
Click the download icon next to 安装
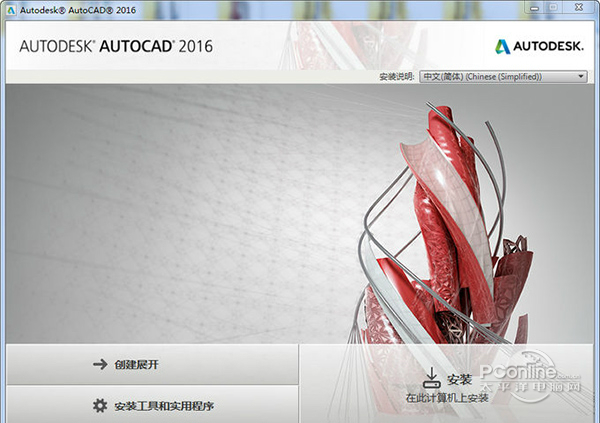pyautogui.click(x=431, y=378)
